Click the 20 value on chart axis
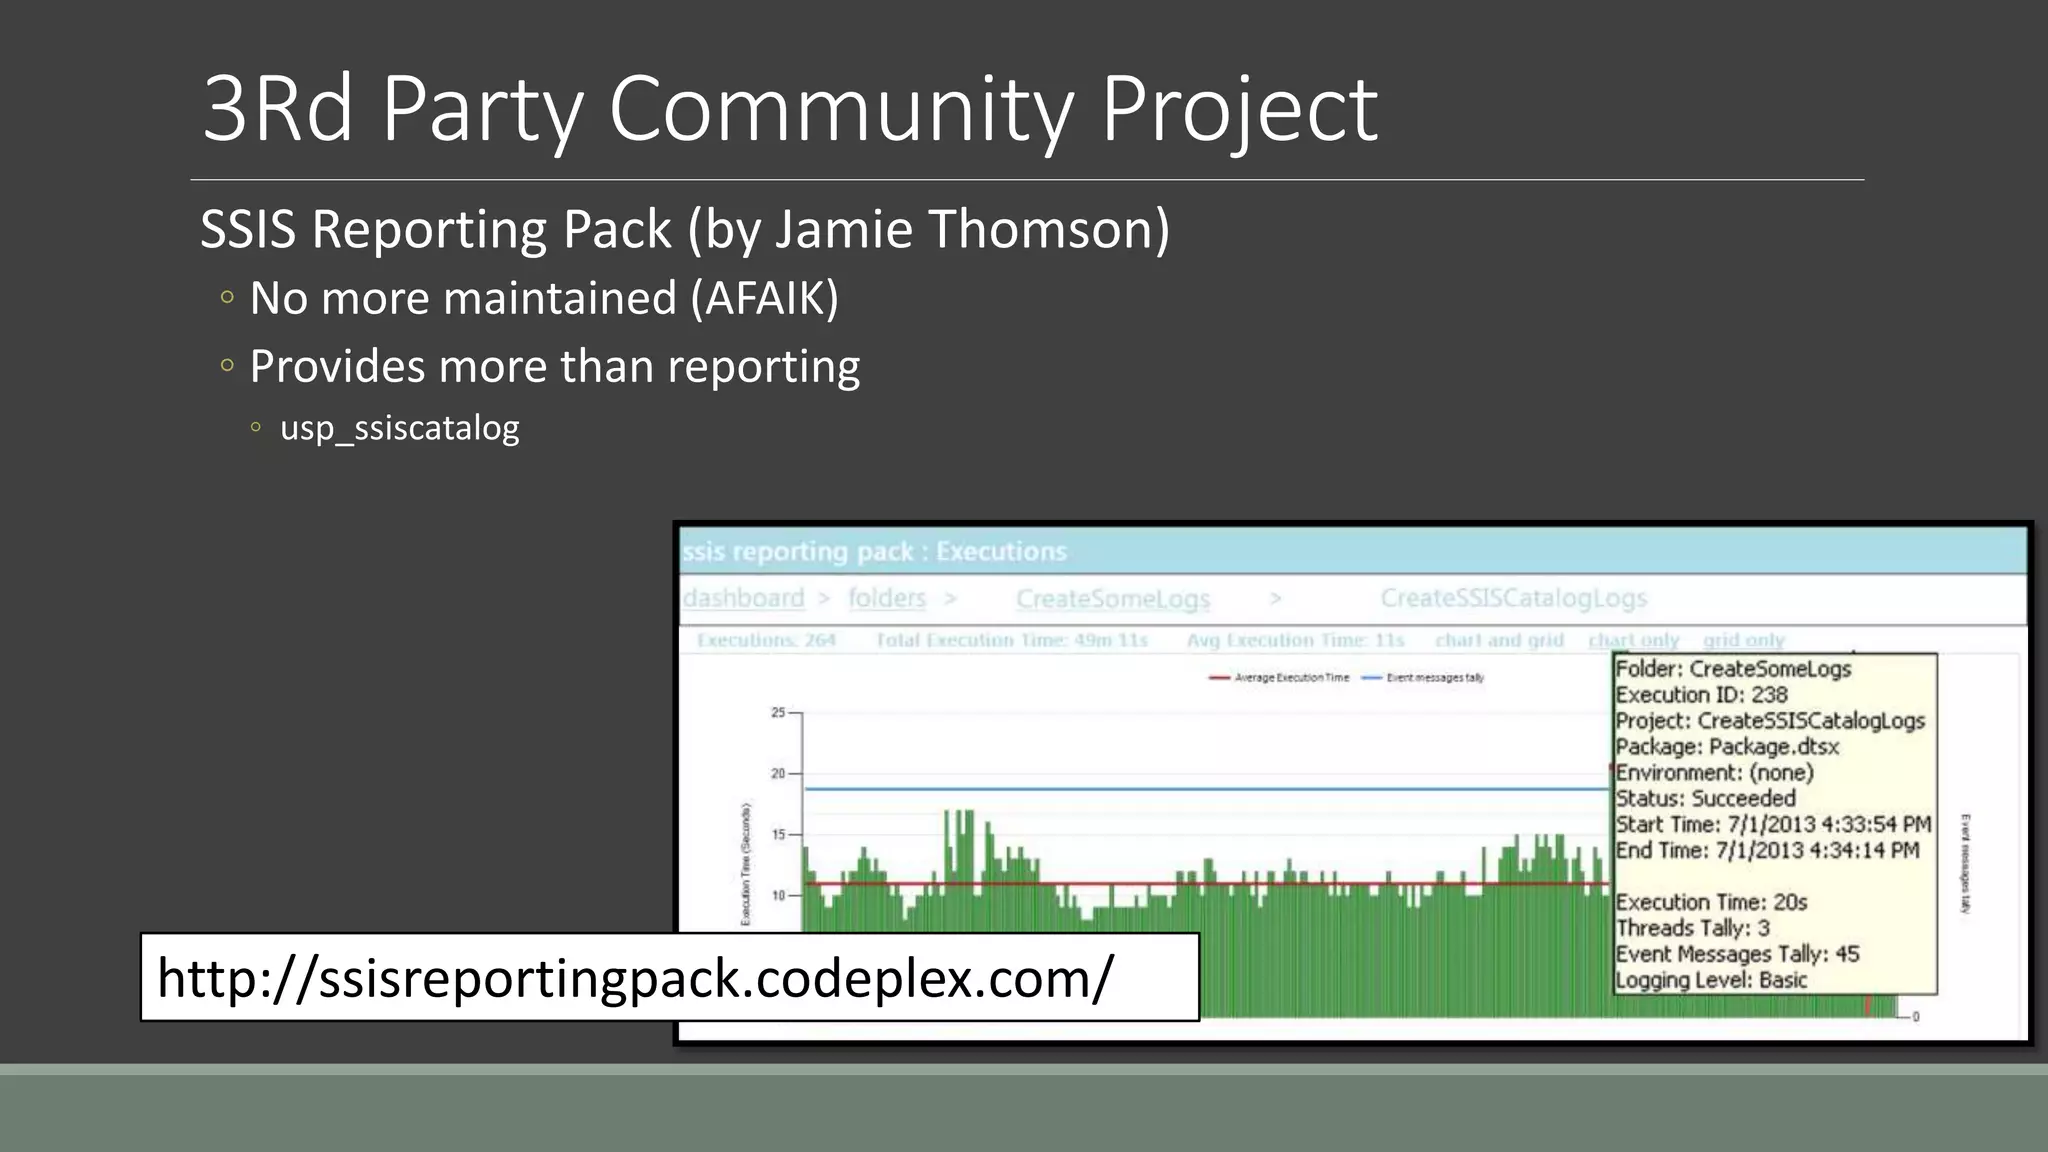The width and height of the screenshot is (2048, 1152). pos(778,774)
